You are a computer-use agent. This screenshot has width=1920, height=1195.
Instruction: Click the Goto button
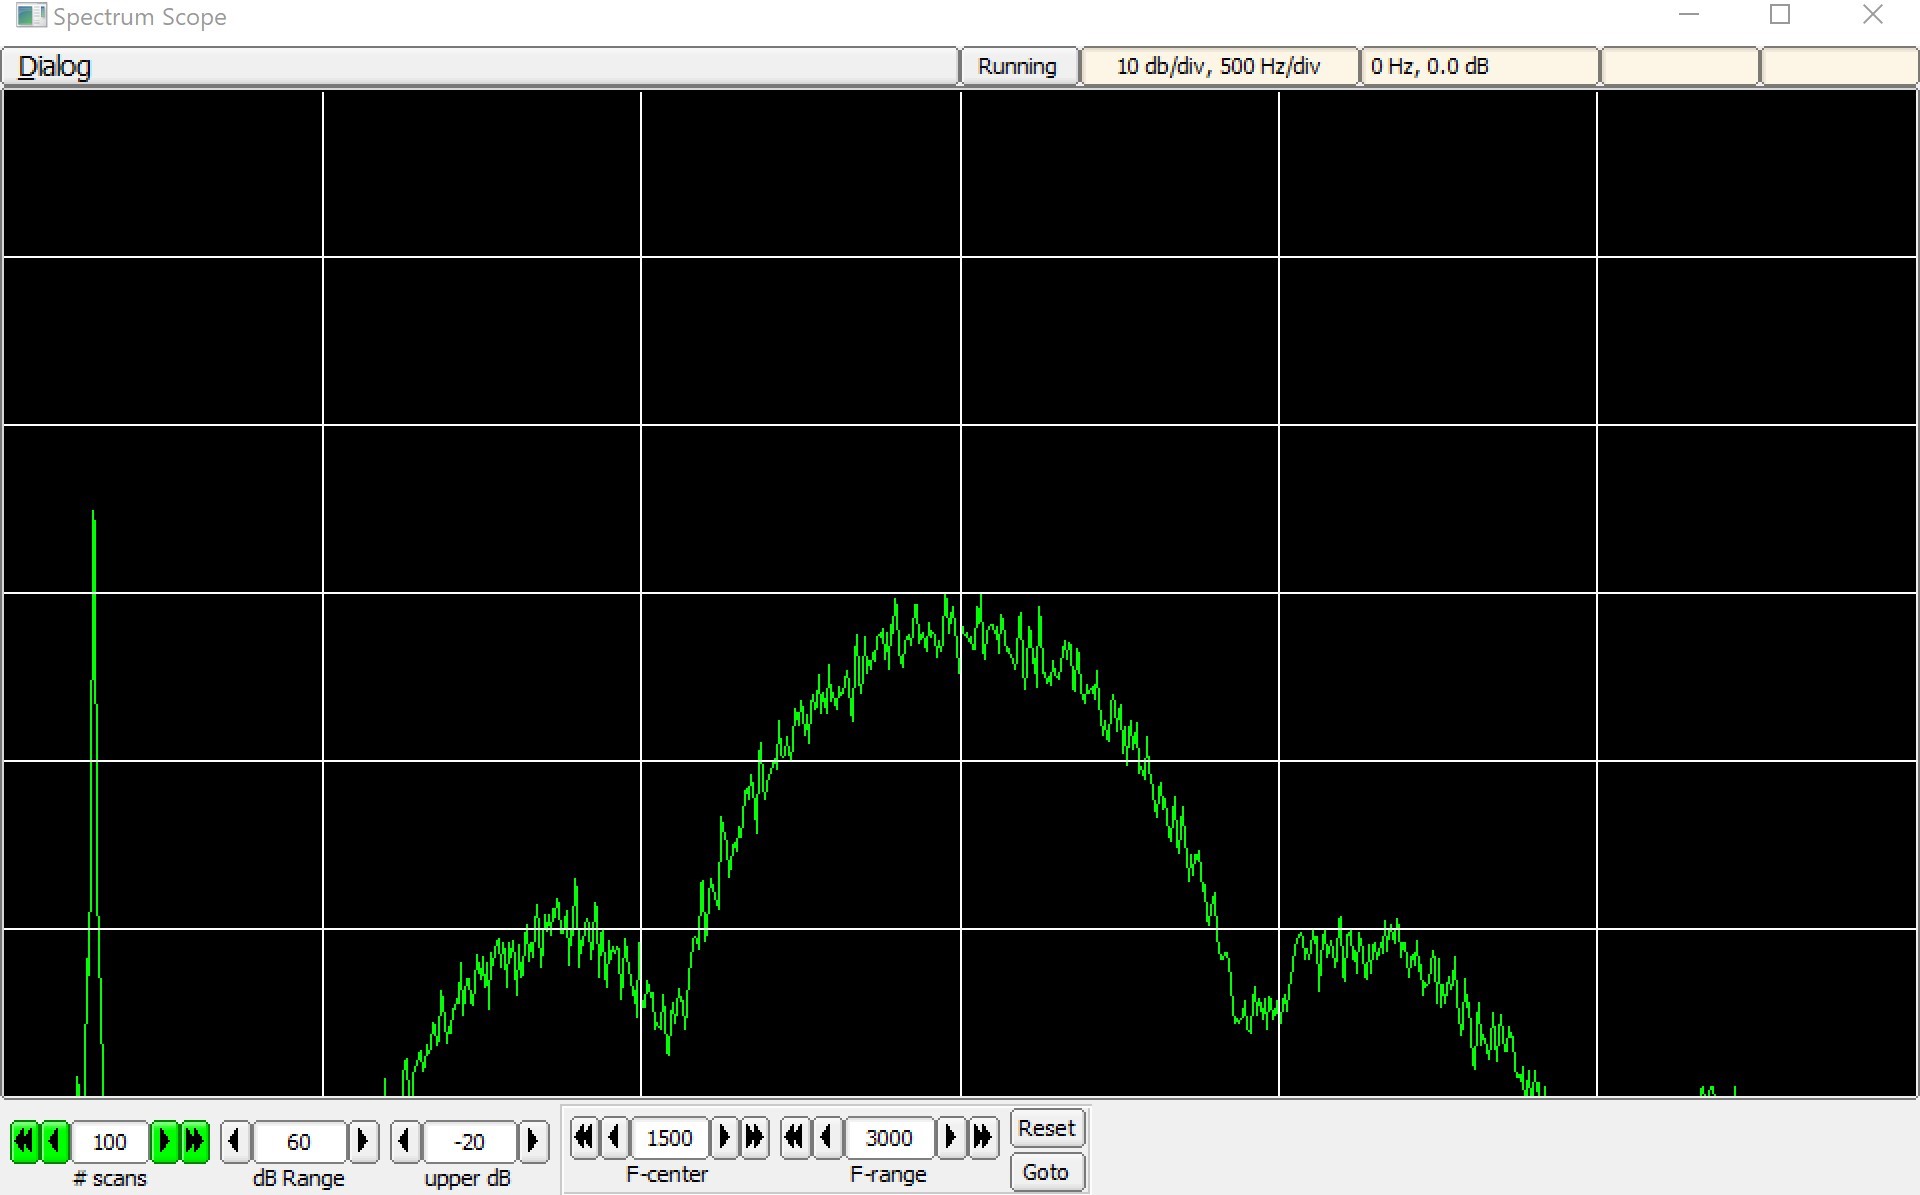coord(1047,1172)
